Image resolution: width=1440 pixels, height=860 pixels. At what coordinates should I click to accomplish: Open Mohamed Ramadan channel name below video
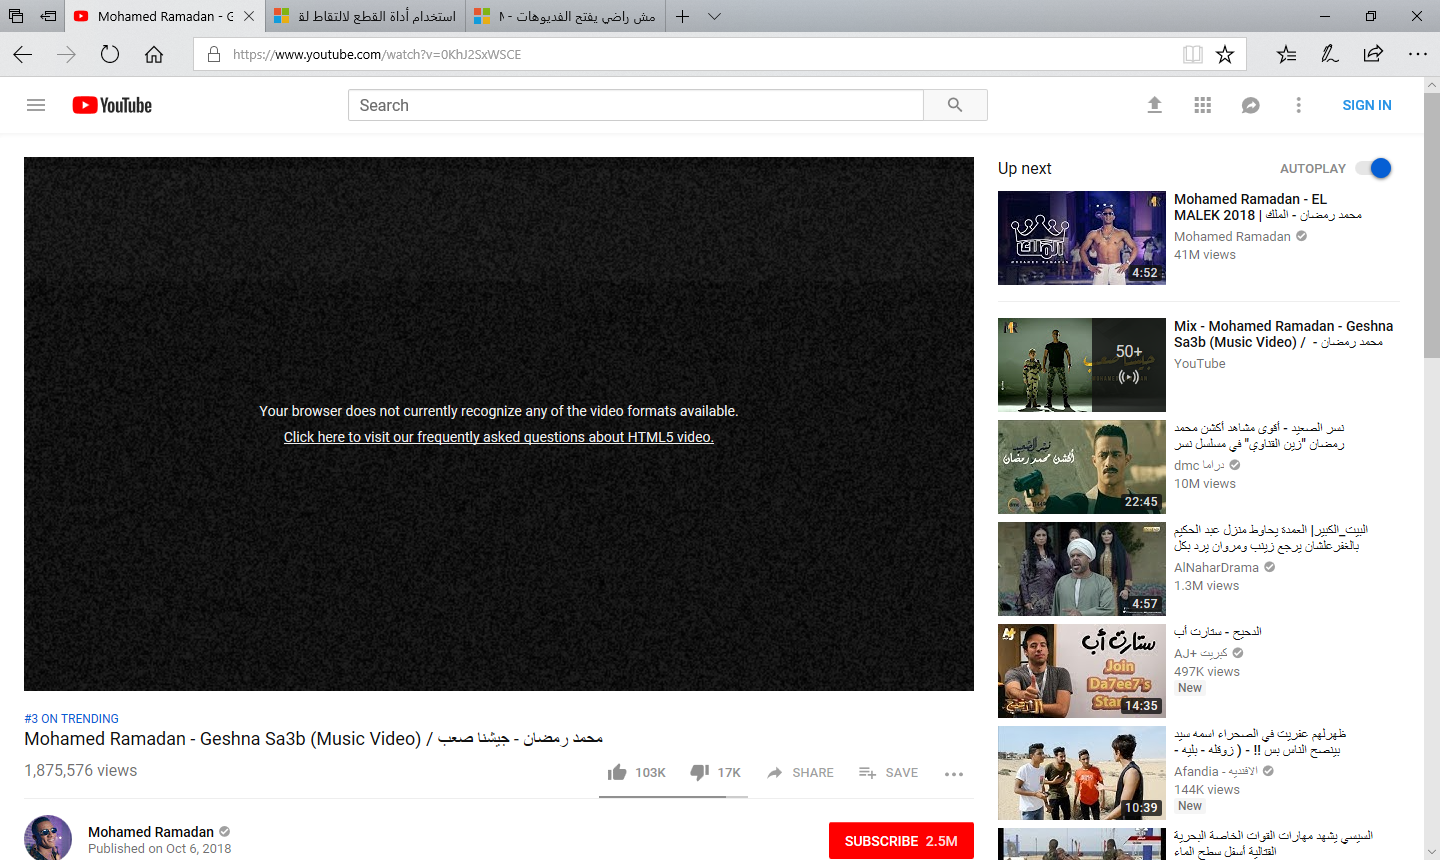click(151, 832)
